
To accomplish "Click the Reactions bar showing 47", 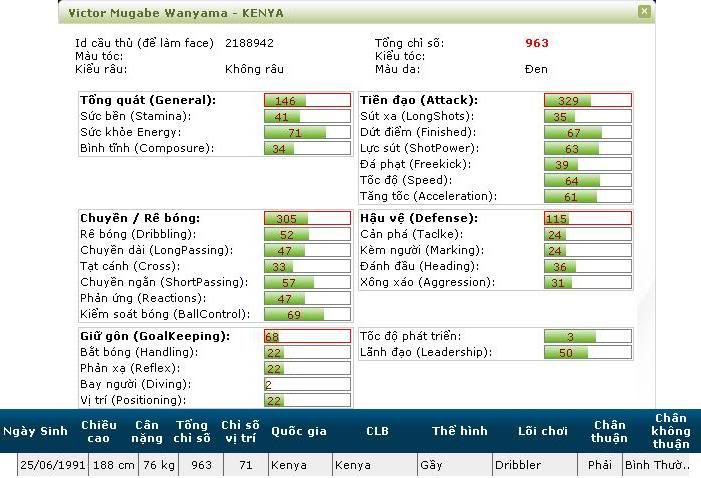I will pos(307,298).
